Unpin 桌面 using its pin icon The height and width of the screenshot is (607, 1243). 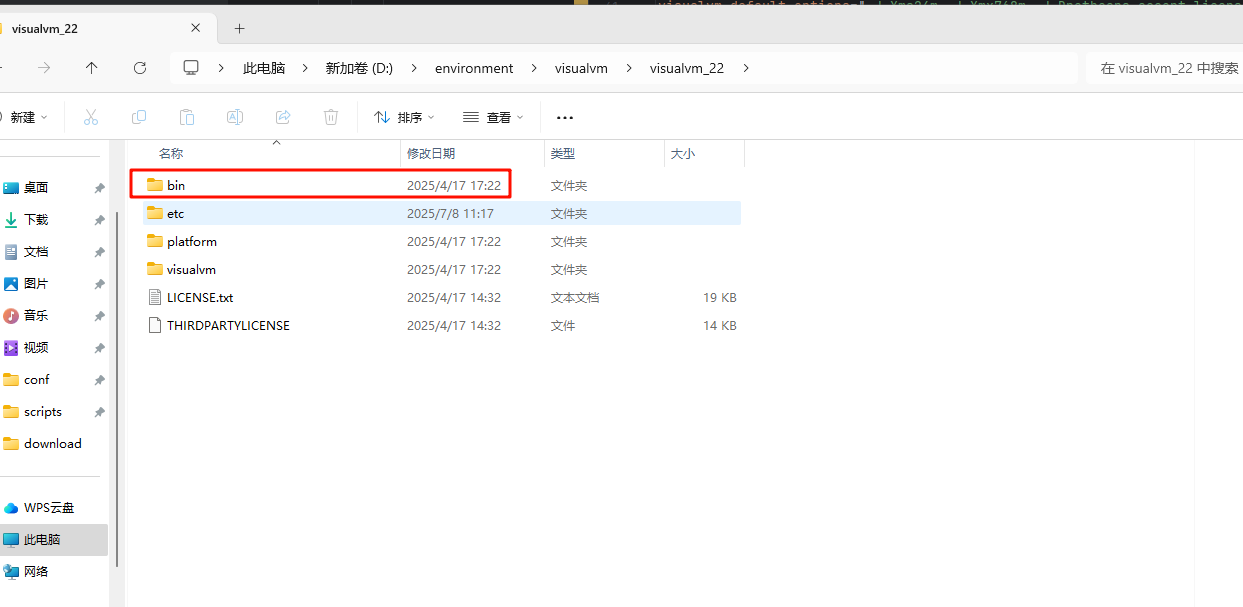point(99,188)
